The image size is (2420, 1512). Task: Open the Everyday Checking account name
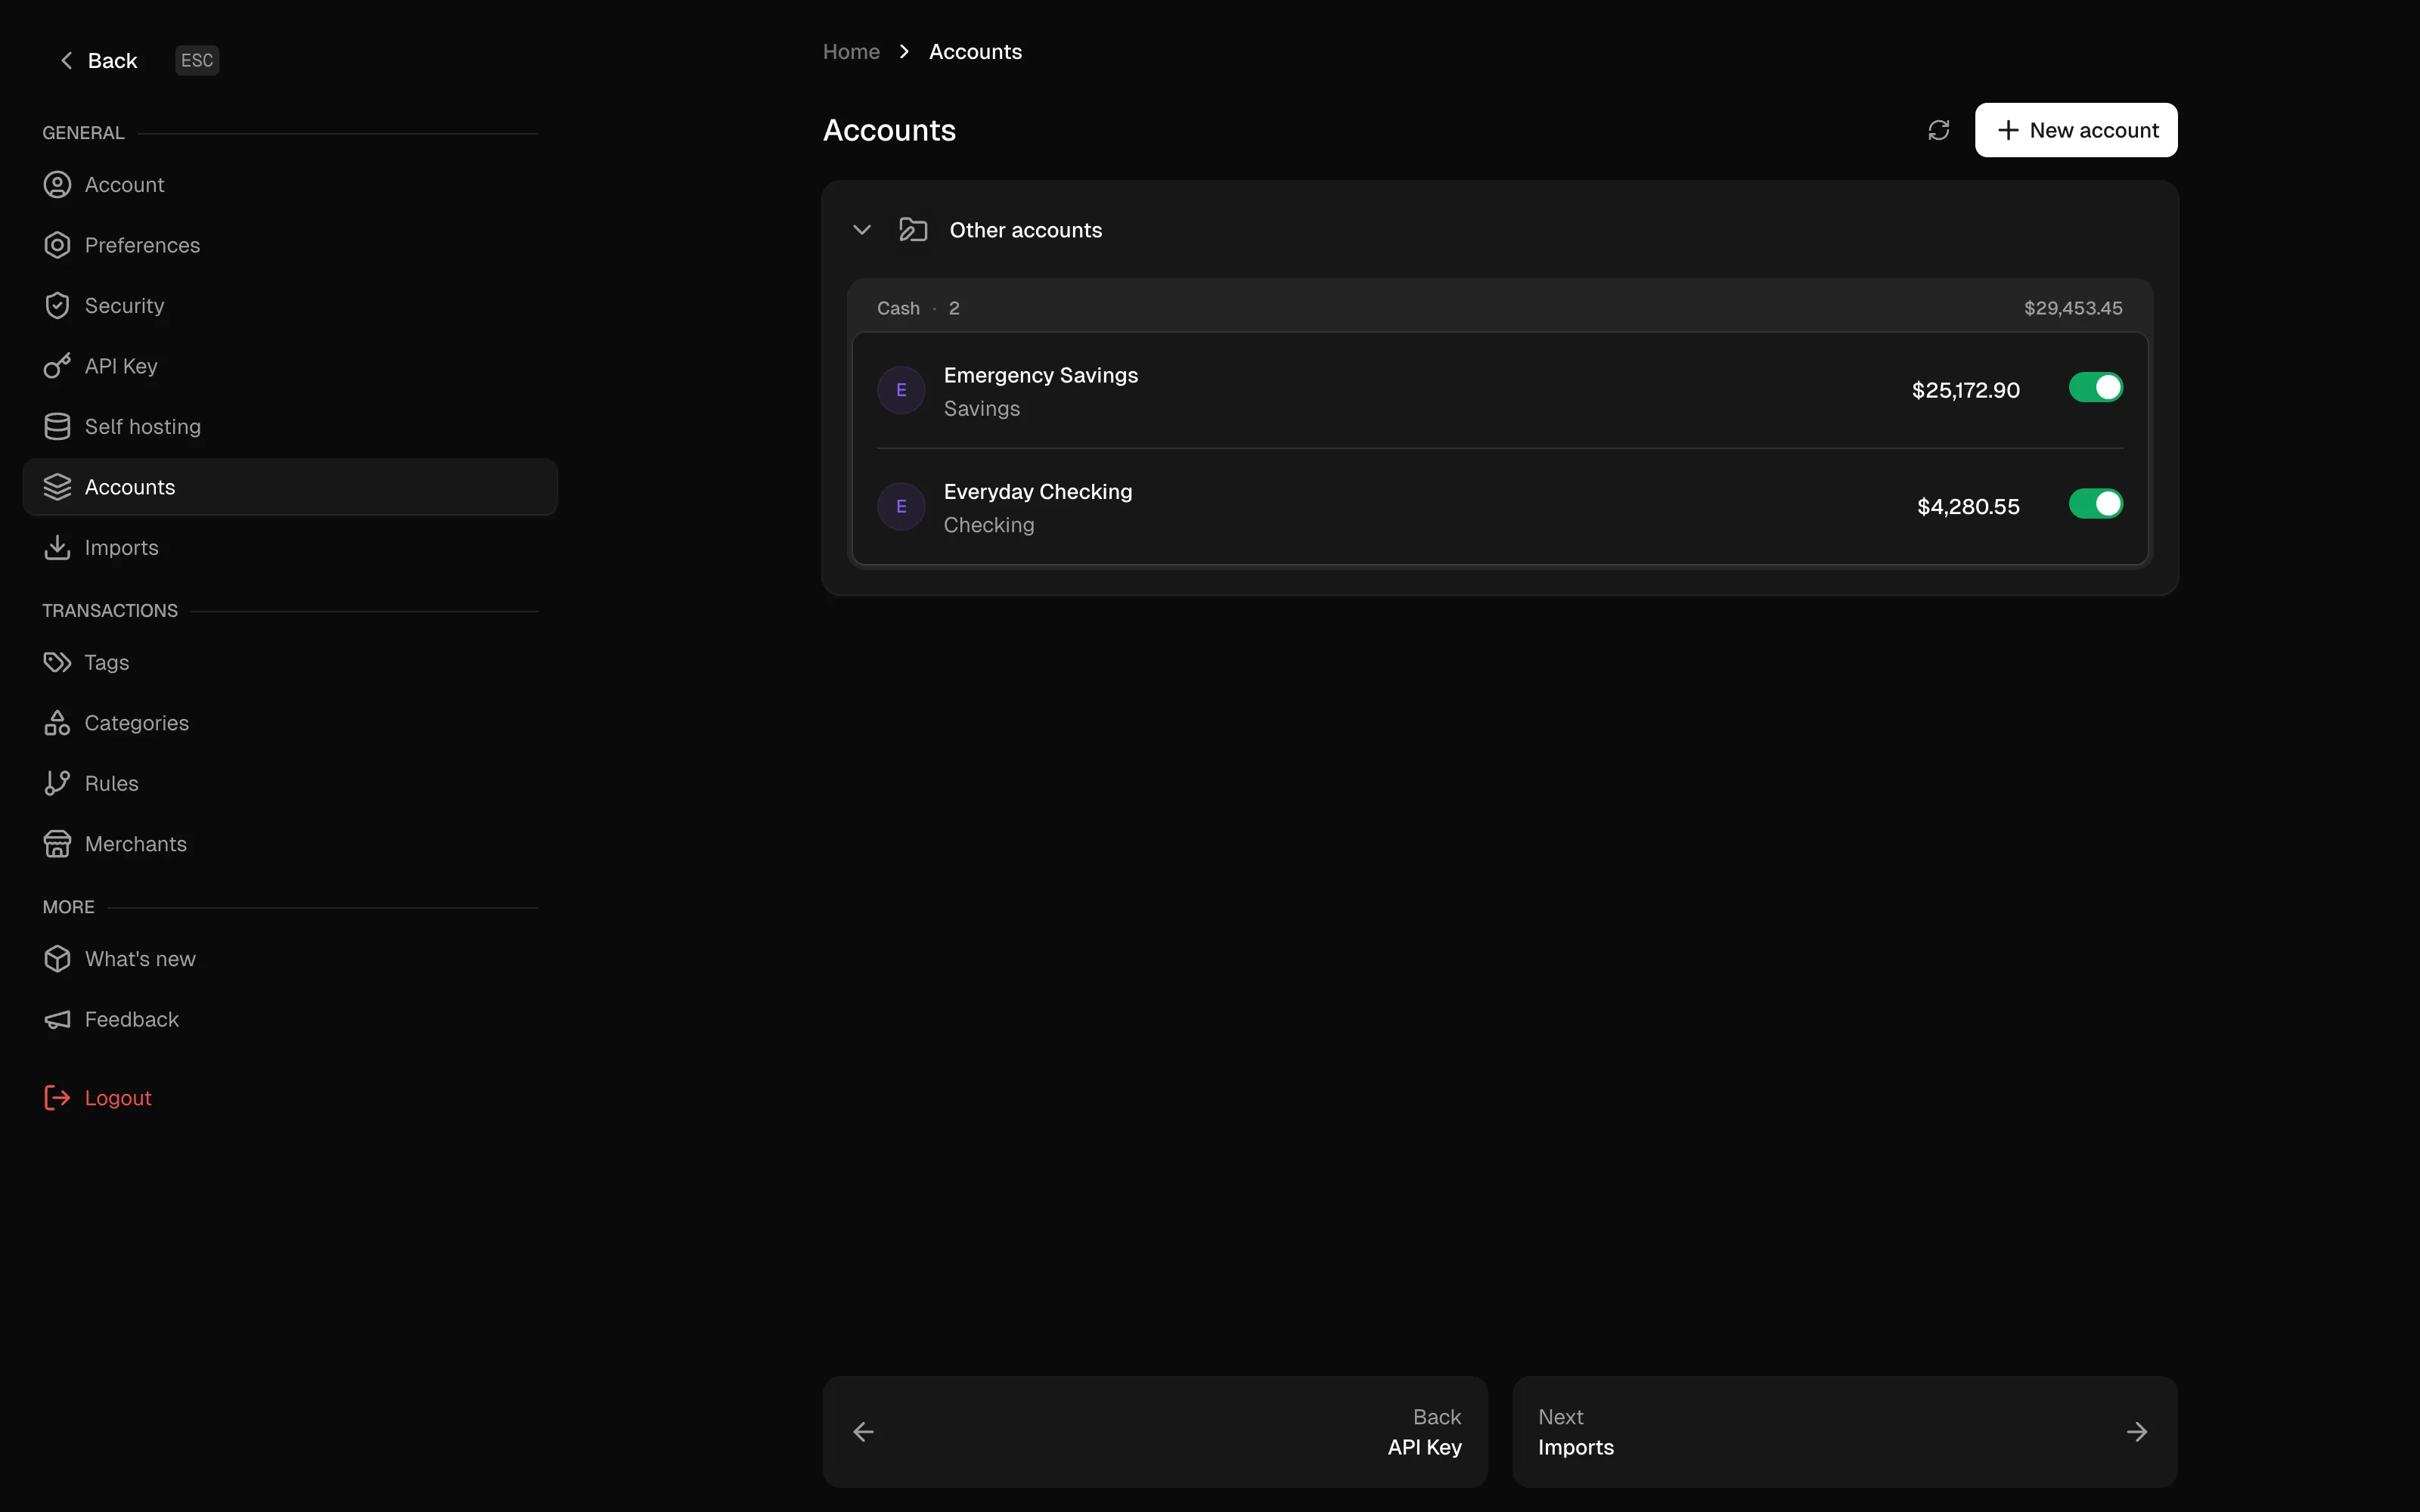[1038, 492]
